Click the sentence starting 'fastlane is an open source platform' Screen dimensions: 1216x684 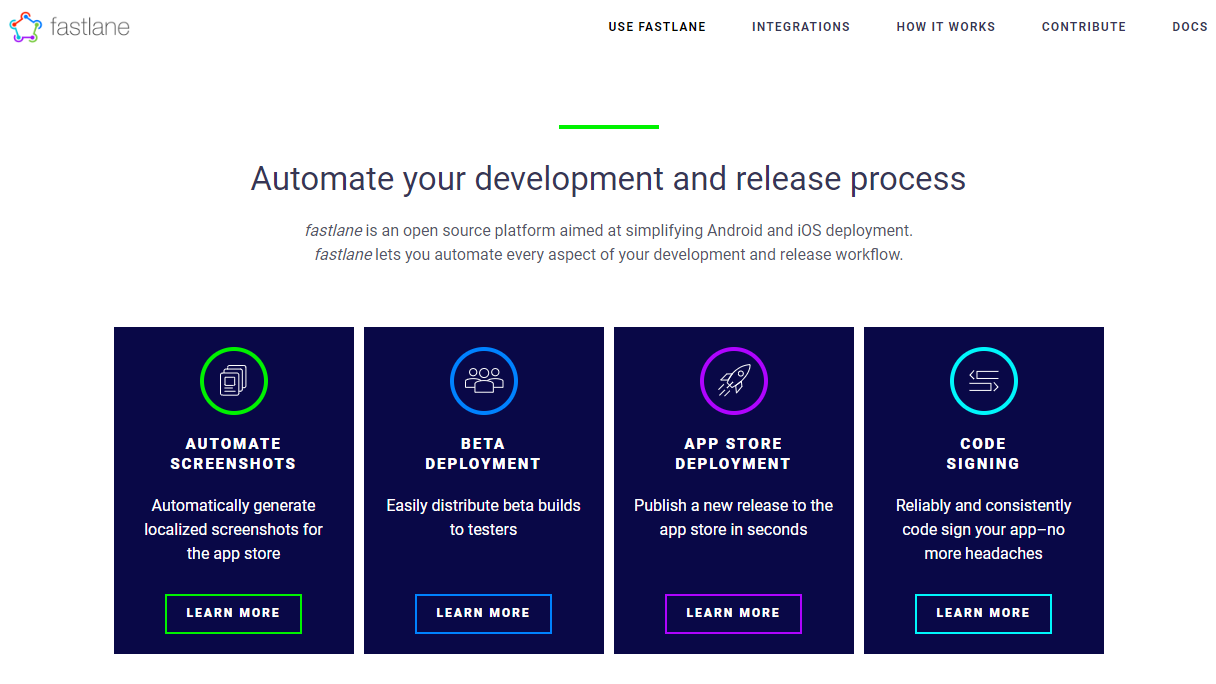(x=608, y=231)
